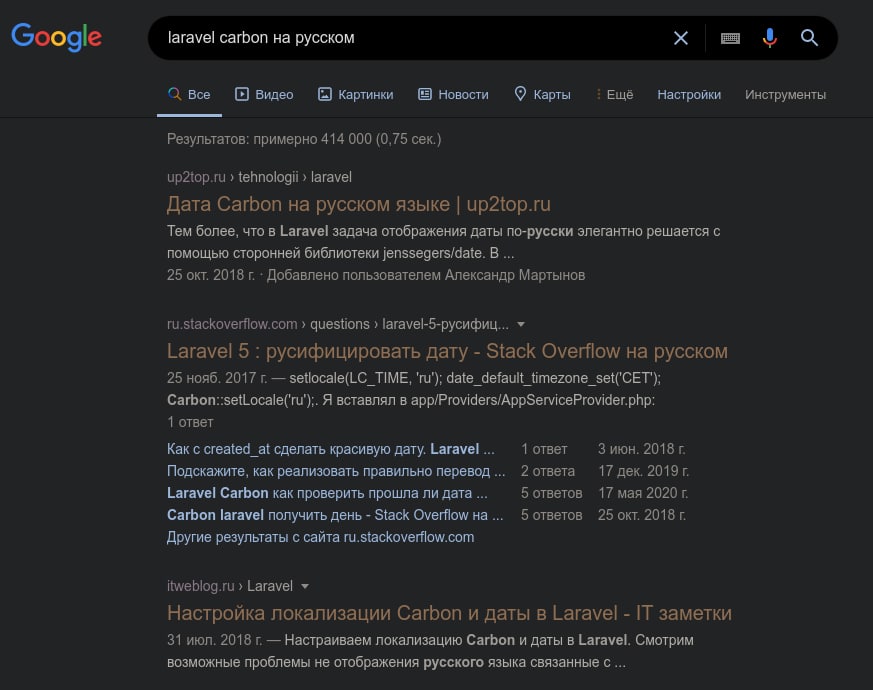This screenshot has height=690, width=873.
Task: Open result Настройка локализации Carbon и даты в Laravel
Action: (x=449, y=613)
